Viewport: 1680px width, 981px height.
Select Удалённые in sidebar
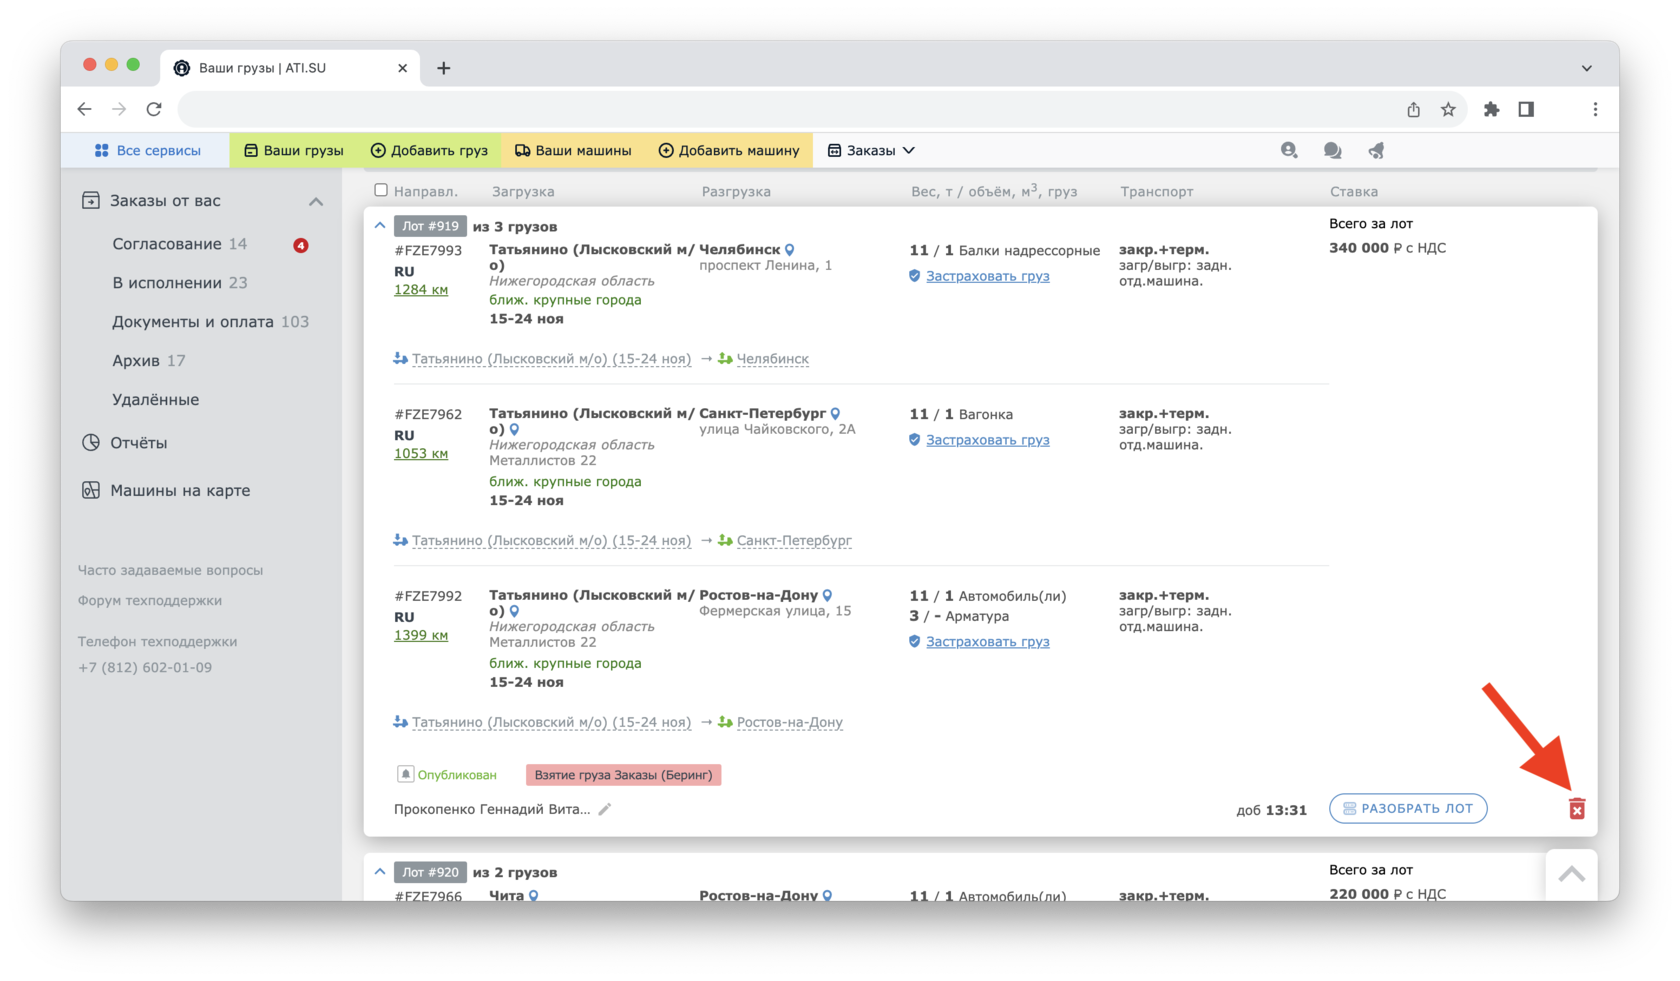155,400
